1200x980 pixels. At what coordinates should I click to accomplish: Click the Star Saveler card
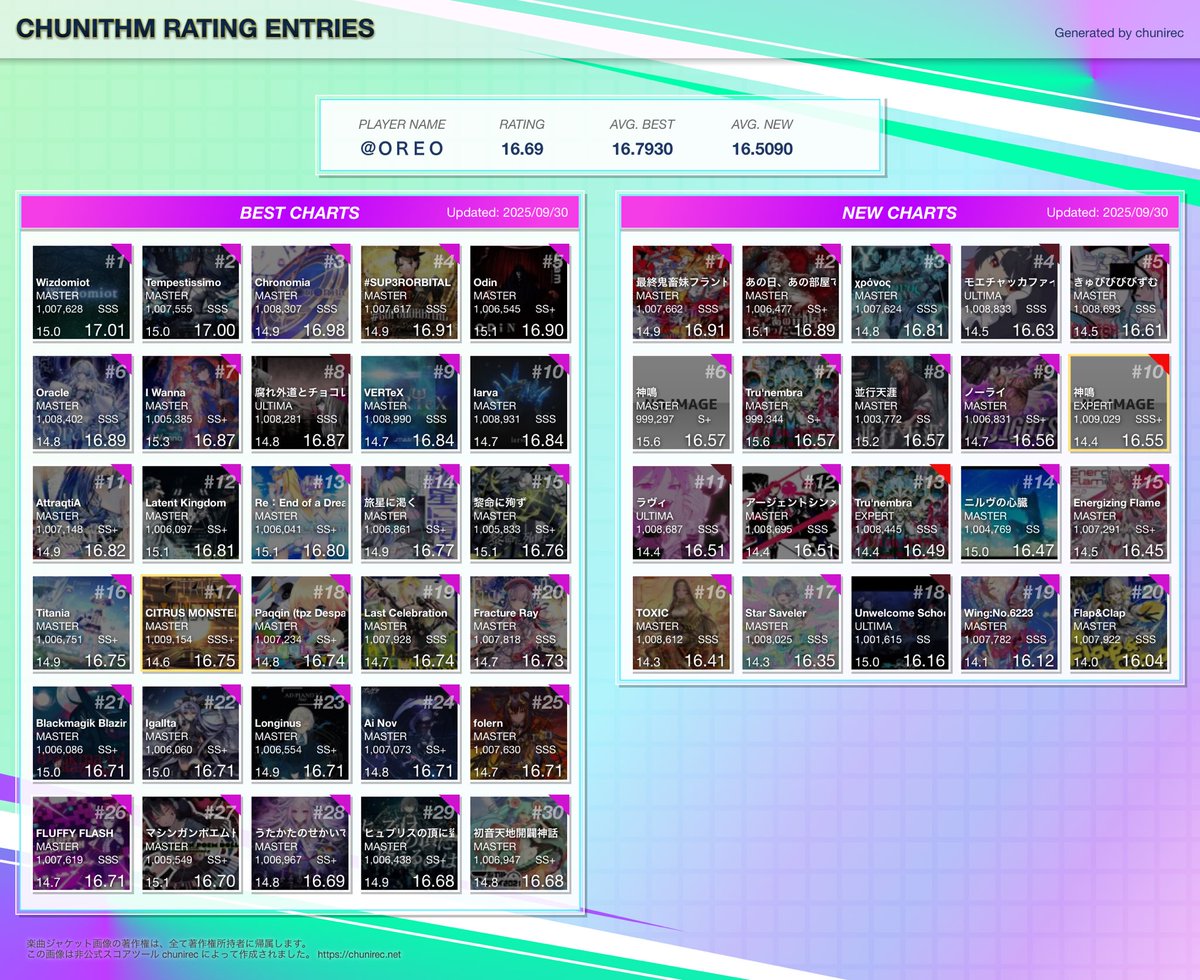(792, 623)
